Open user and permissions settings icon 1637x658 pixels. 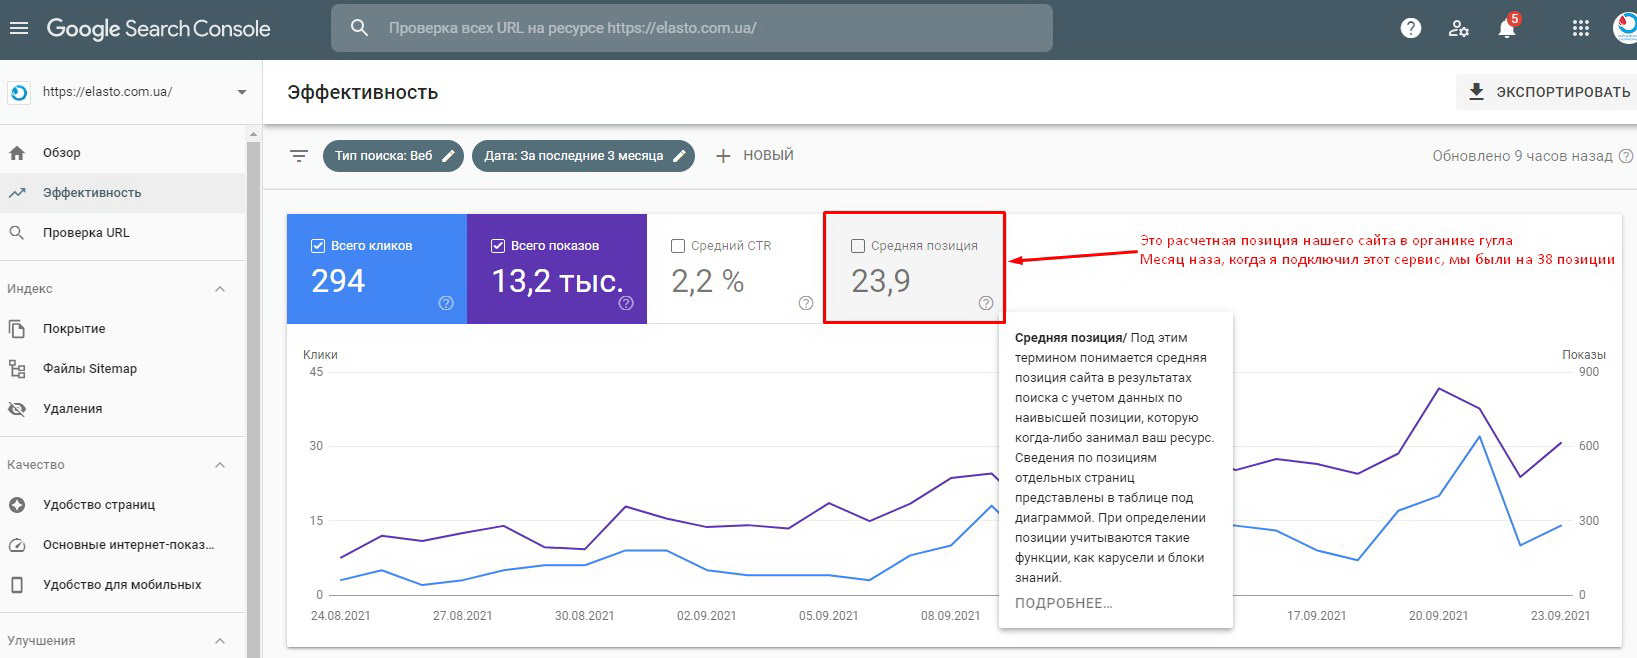point(1459,28)
